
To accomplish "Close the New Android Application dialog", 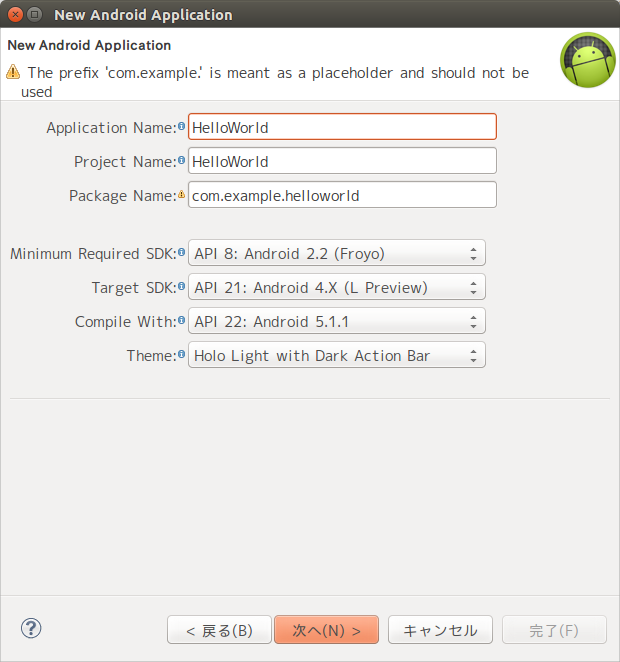I will (x=16, y=15).
